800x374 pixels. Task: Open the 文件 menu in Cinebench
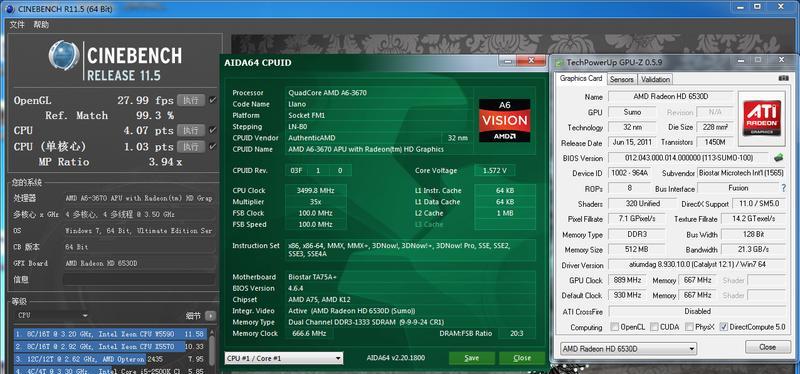[17, 24]
